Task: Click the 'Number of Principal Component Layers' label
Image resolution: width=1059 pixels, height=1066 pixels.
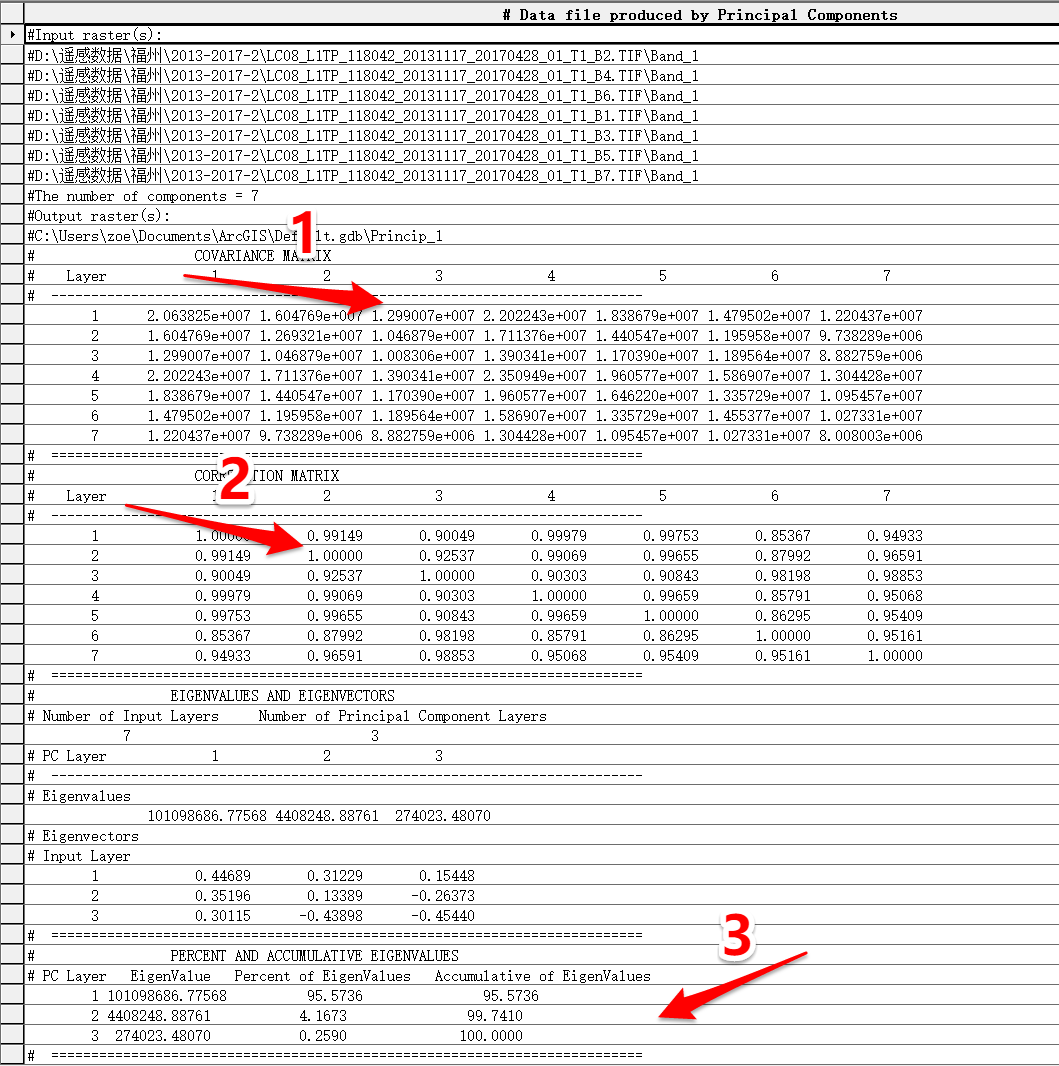Action: click(x=402, y=716)
